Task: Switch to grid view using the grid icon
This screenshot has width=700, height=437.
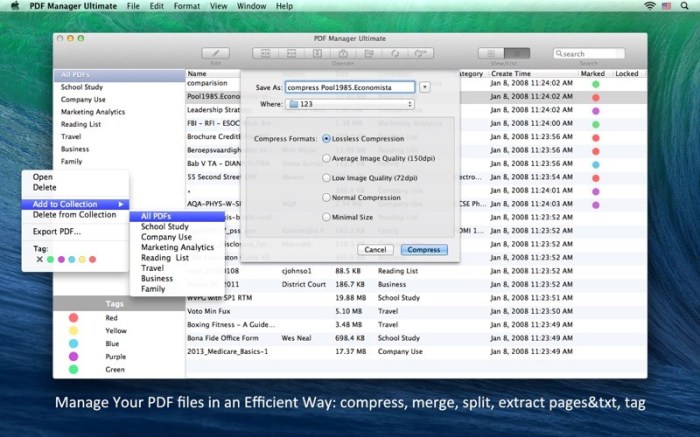Action: [x=491, y=54]
